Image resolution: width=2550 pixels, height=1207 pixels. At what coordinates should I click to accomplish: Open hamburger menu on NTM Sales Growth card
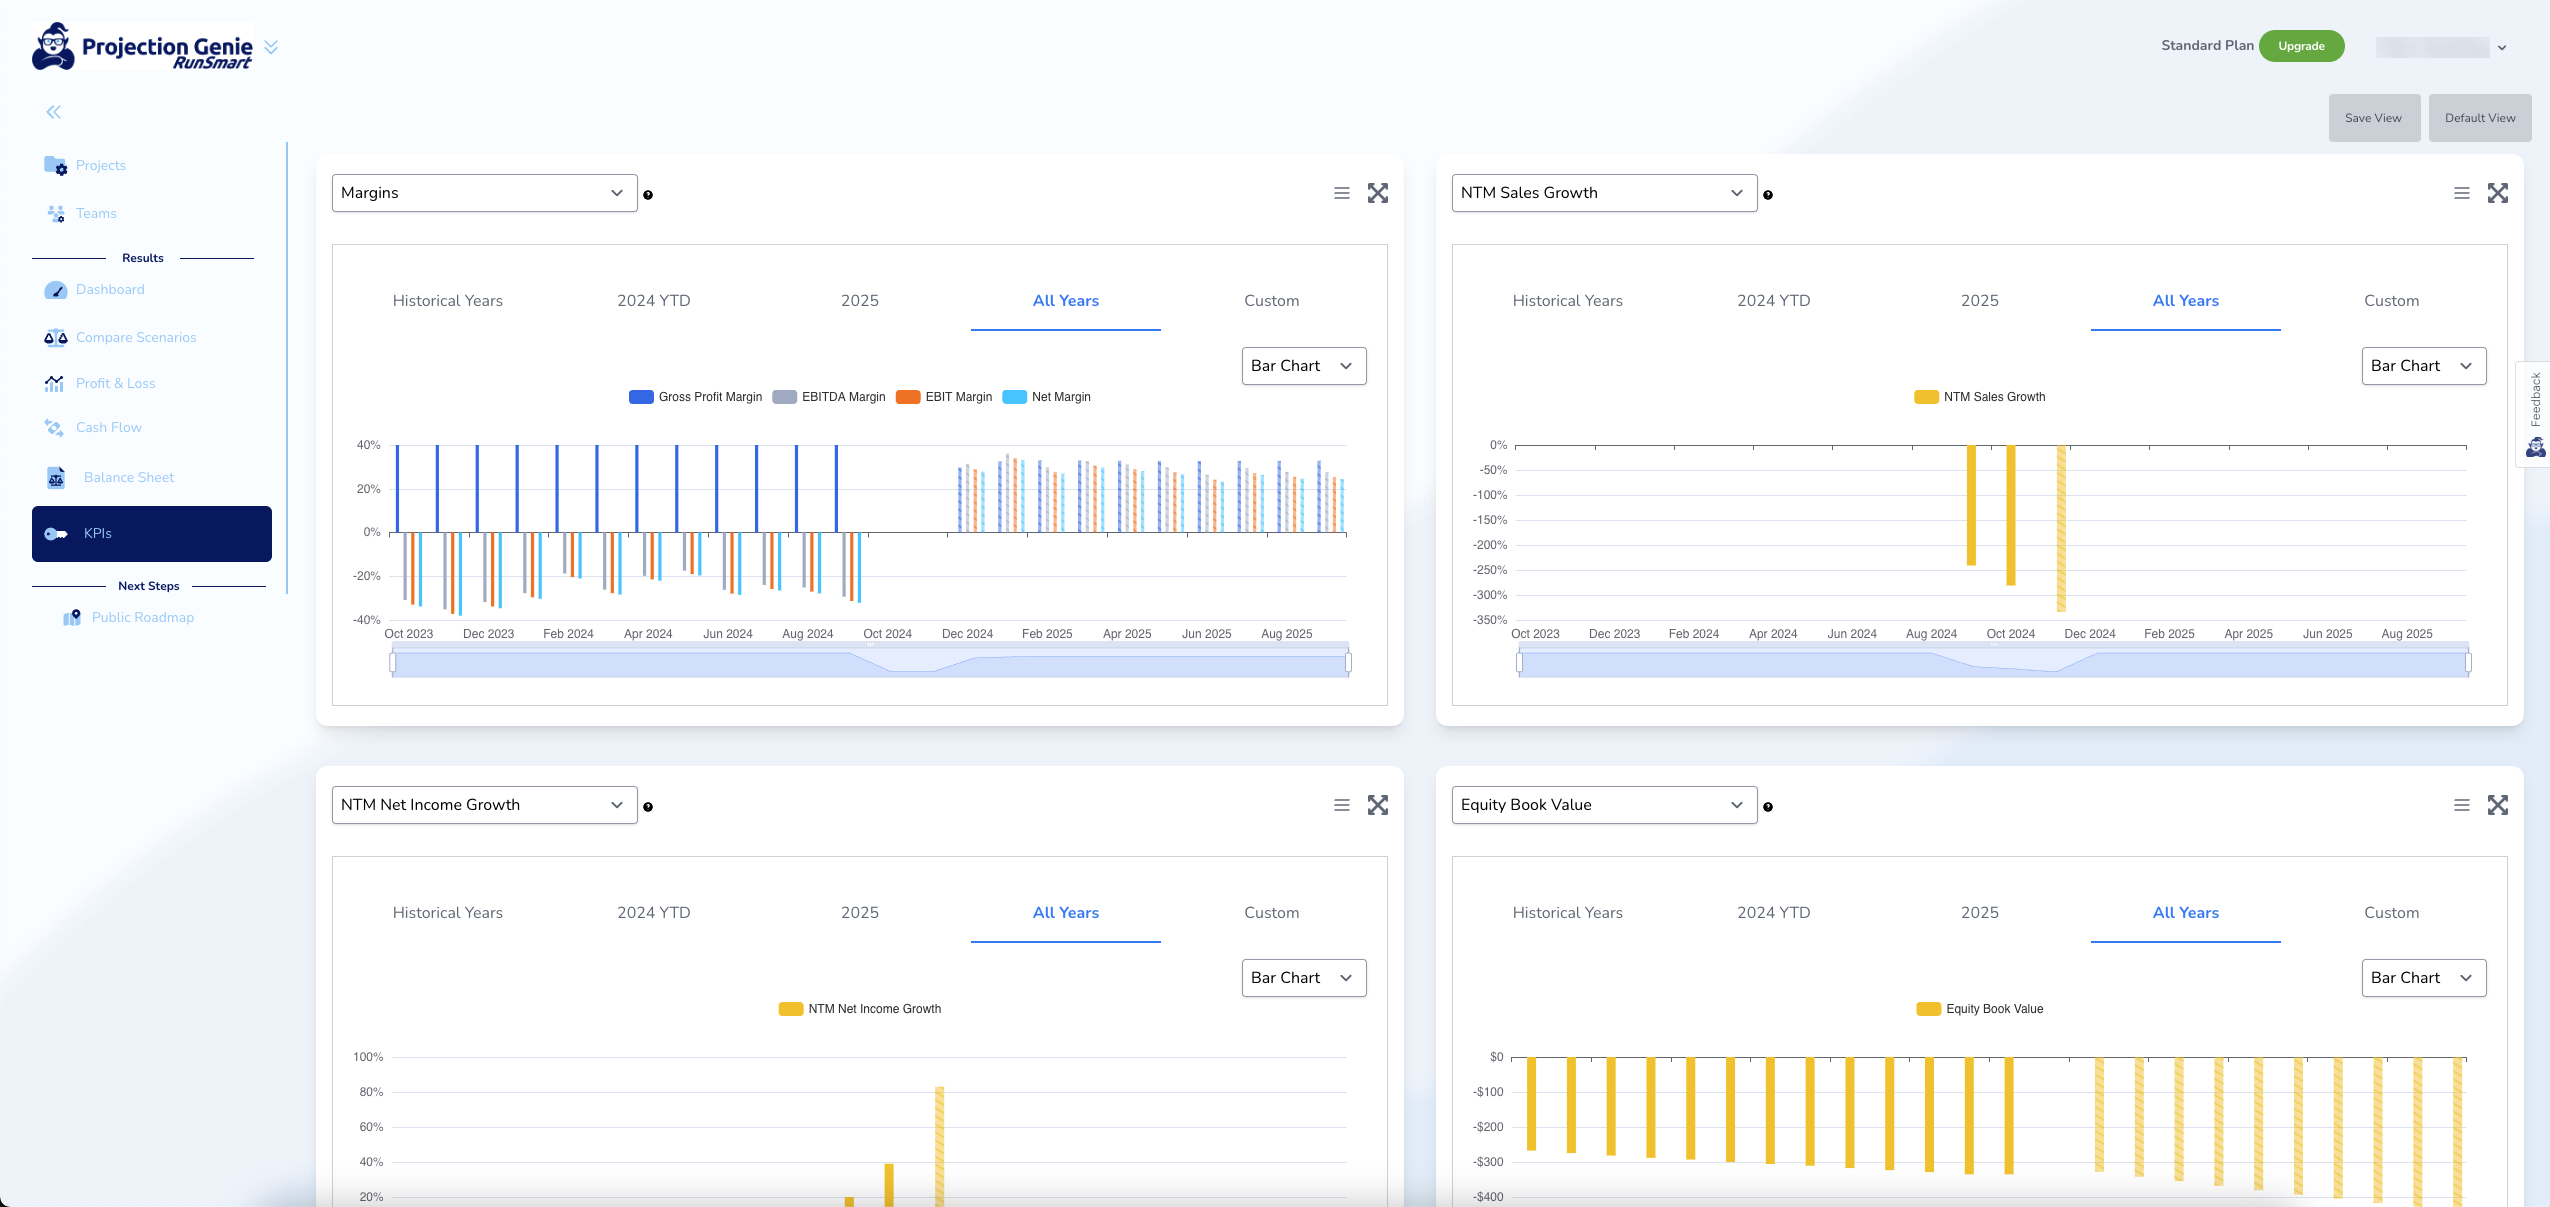coord(2461,193)
